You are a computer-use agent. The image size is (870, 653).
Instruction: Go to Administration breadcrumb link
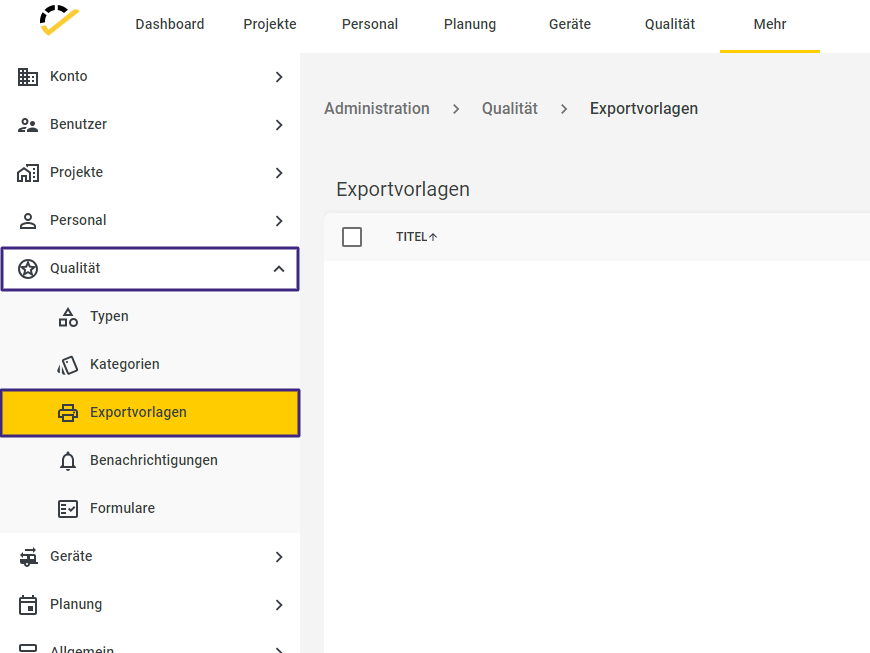click(x=377, y=109)
